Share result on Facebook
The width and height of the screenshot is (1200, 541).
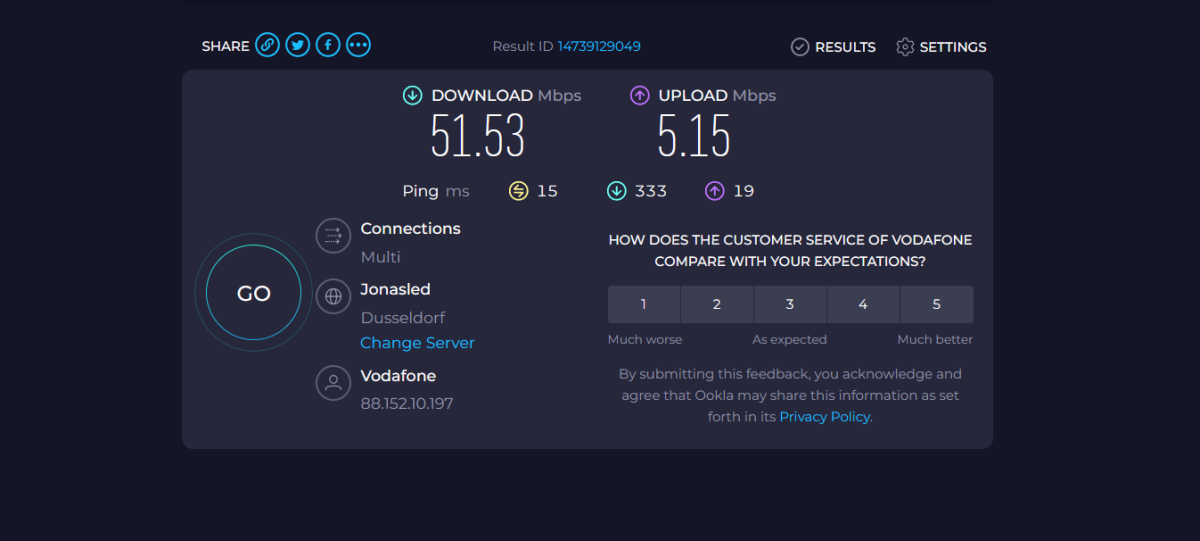pos(328,45)
